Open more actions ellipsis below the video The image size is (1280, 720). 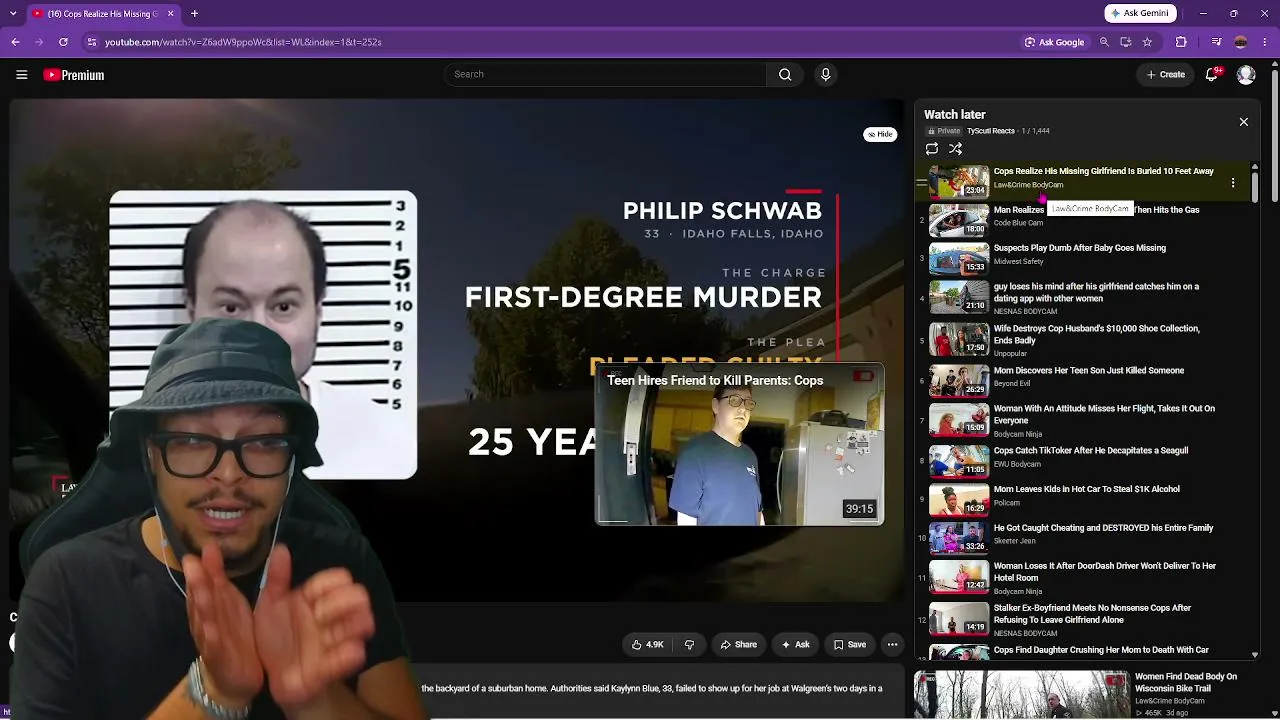893,645
